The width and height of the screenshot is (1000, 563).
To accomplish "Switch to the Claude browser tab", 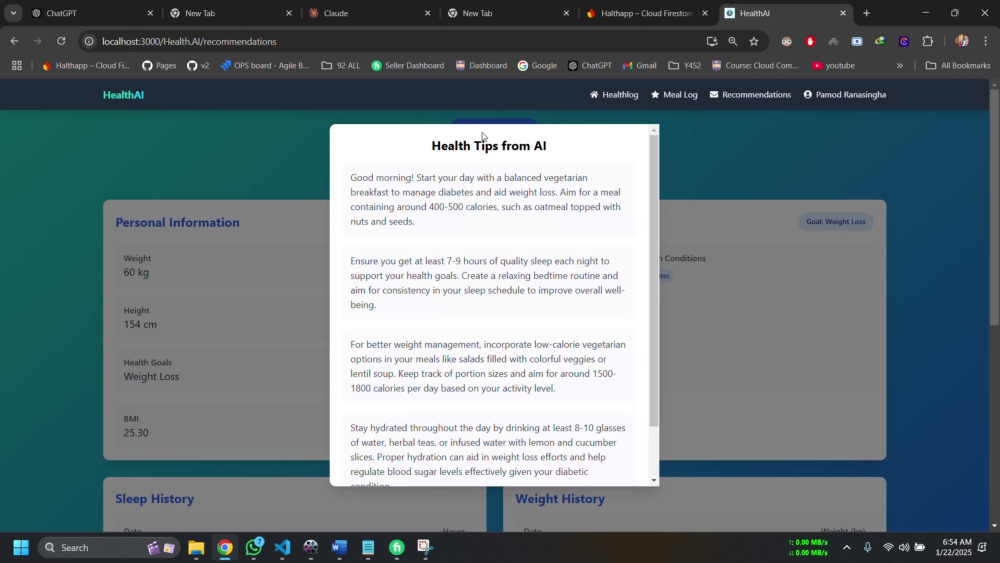I will pos(370,13).
